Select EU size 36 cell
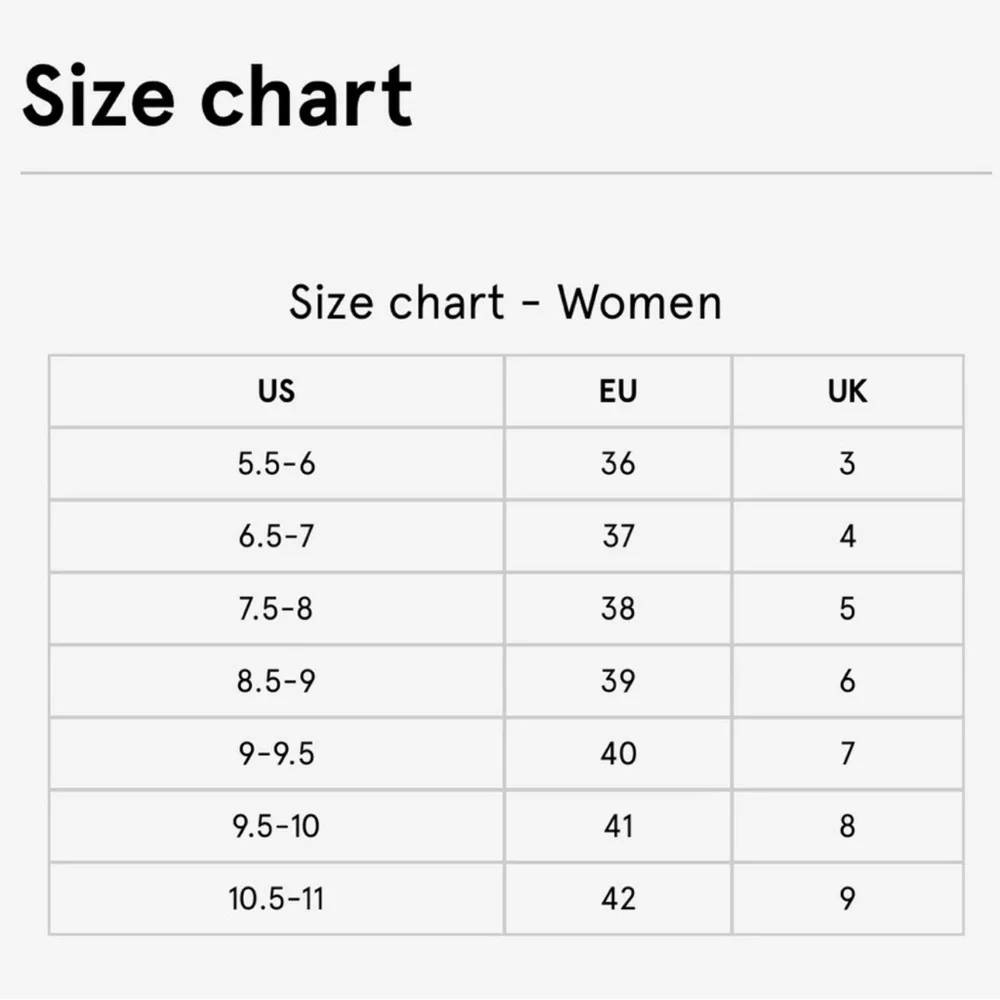1000x1000 pixels. 618,464
